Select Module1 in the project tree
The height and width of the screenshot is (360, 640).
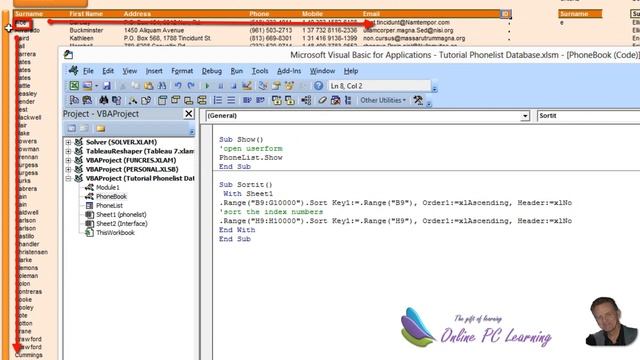coord(107,187)
